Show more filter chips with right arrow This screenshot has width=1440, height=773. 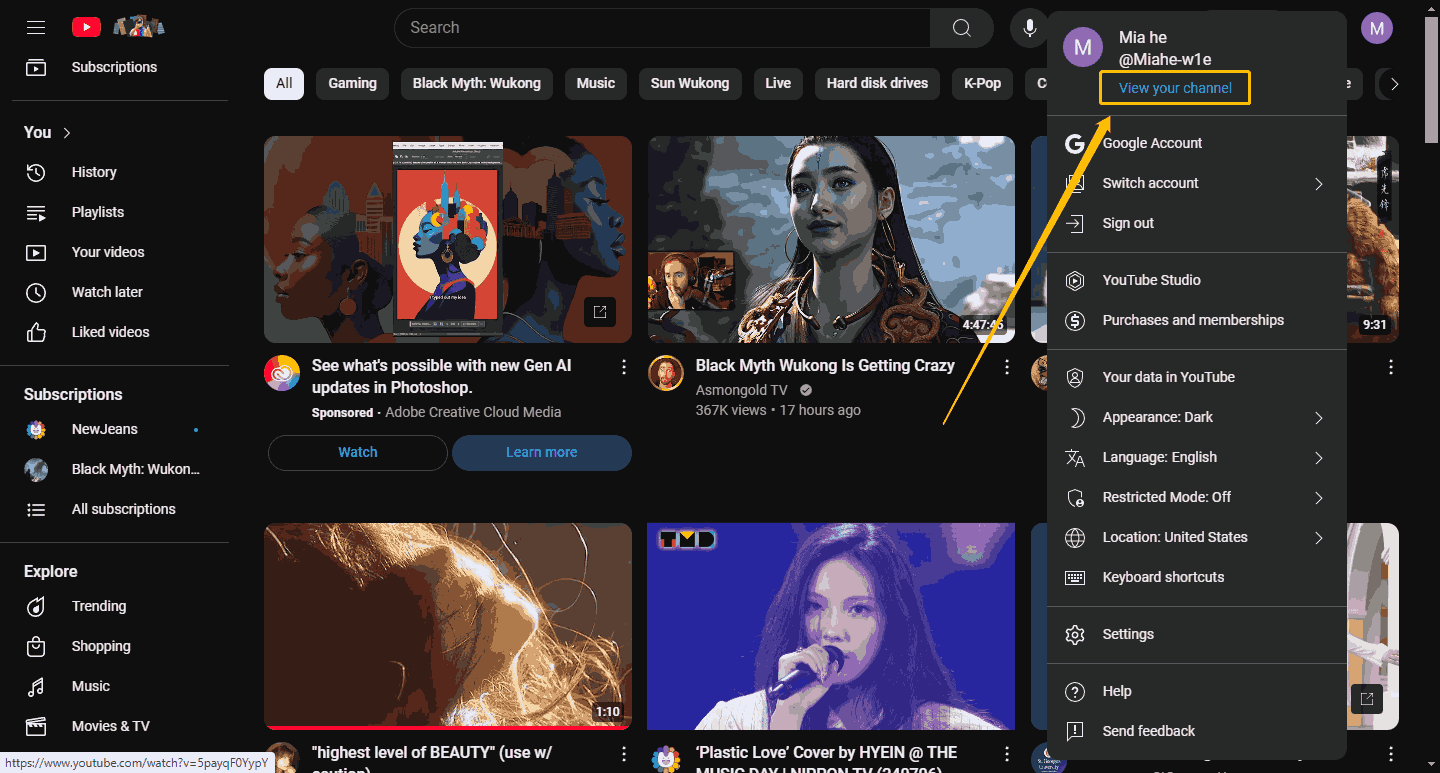tap(1395, 84)
